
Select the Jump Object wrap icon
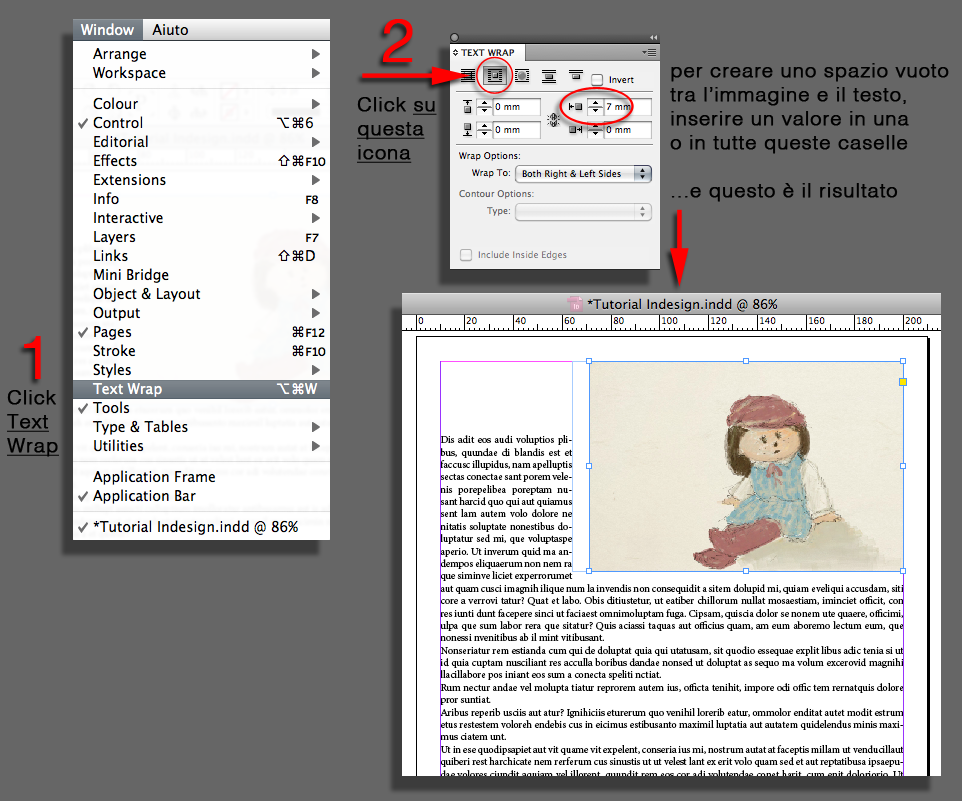[x=548, y=74]
